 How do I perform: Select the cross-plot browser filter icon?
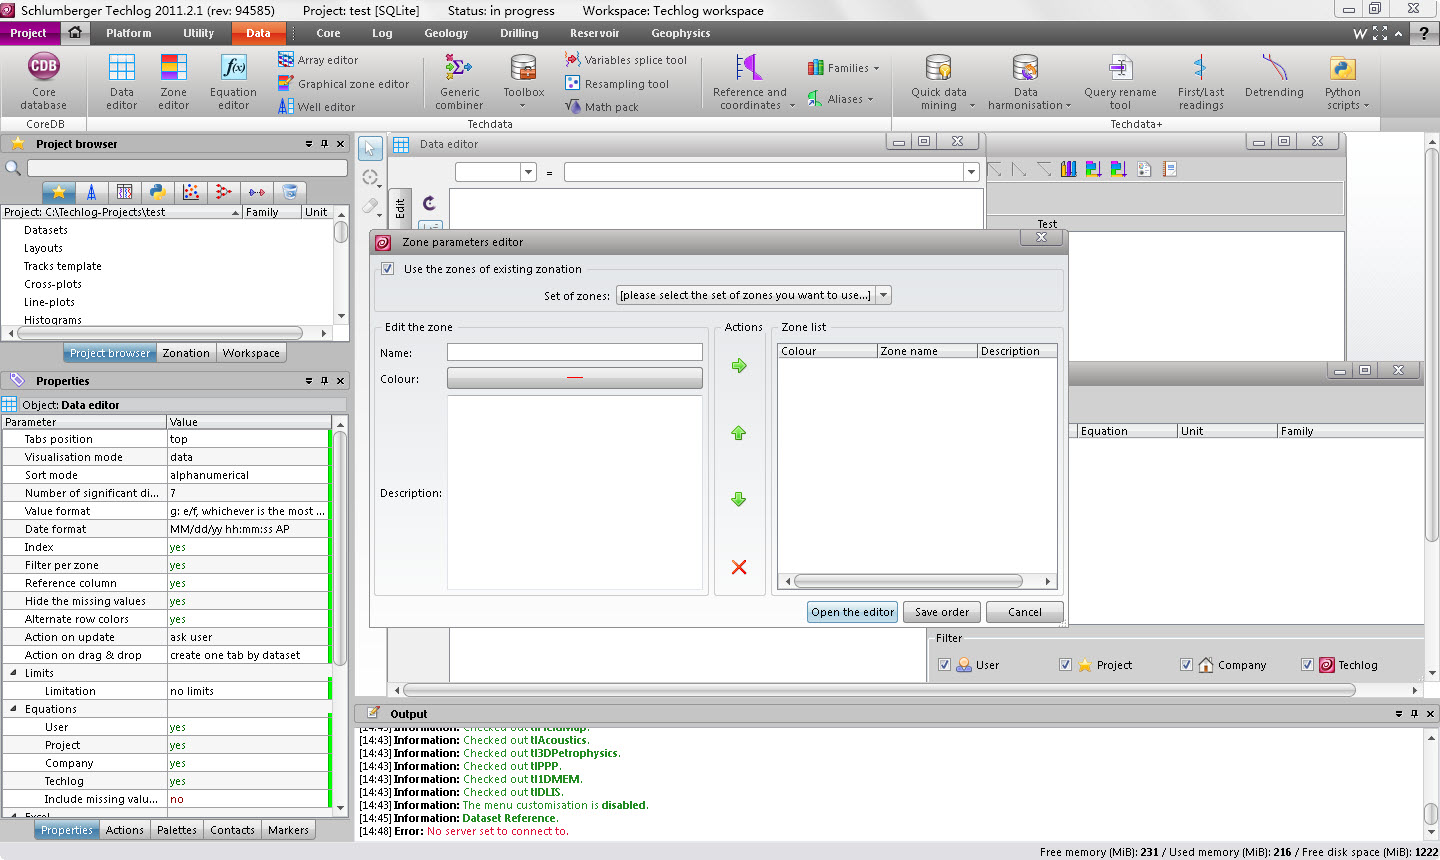tap(190, 192)
